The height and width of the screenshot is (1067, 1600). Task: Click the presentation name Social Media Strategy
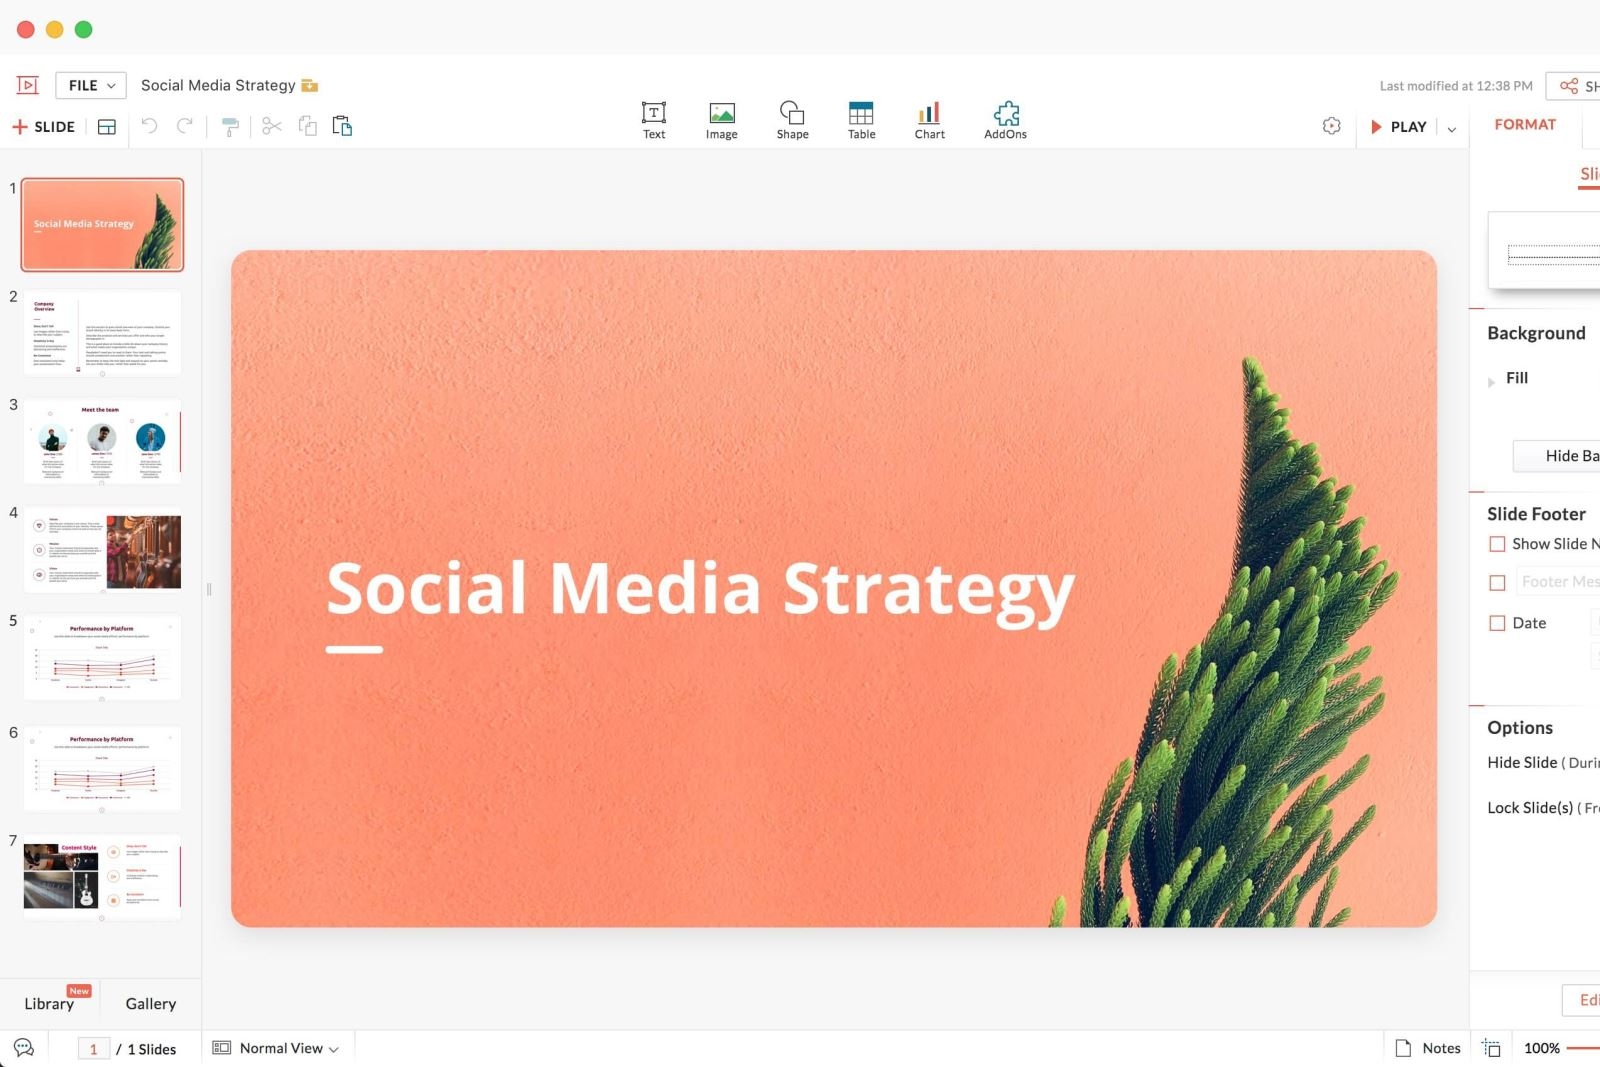pyautogui.click(x=218, y=86)
